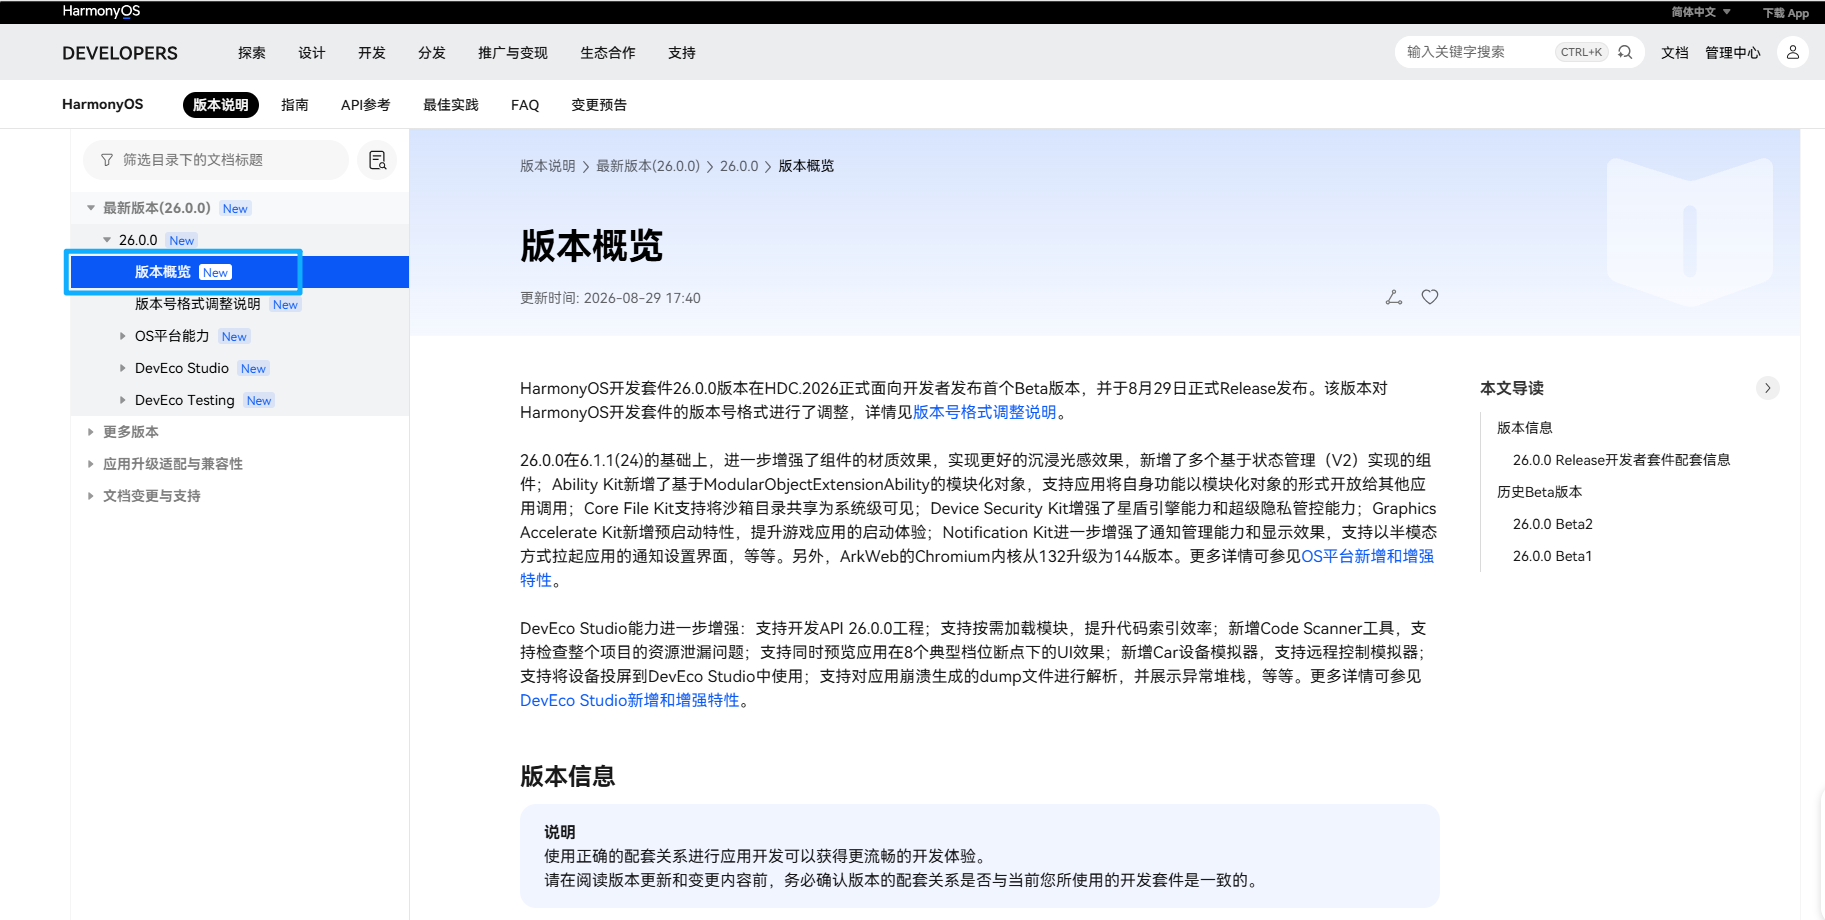Expand the 应用升级适配与兼容性 node
The image size is (1825, 920).
(91, 464)
